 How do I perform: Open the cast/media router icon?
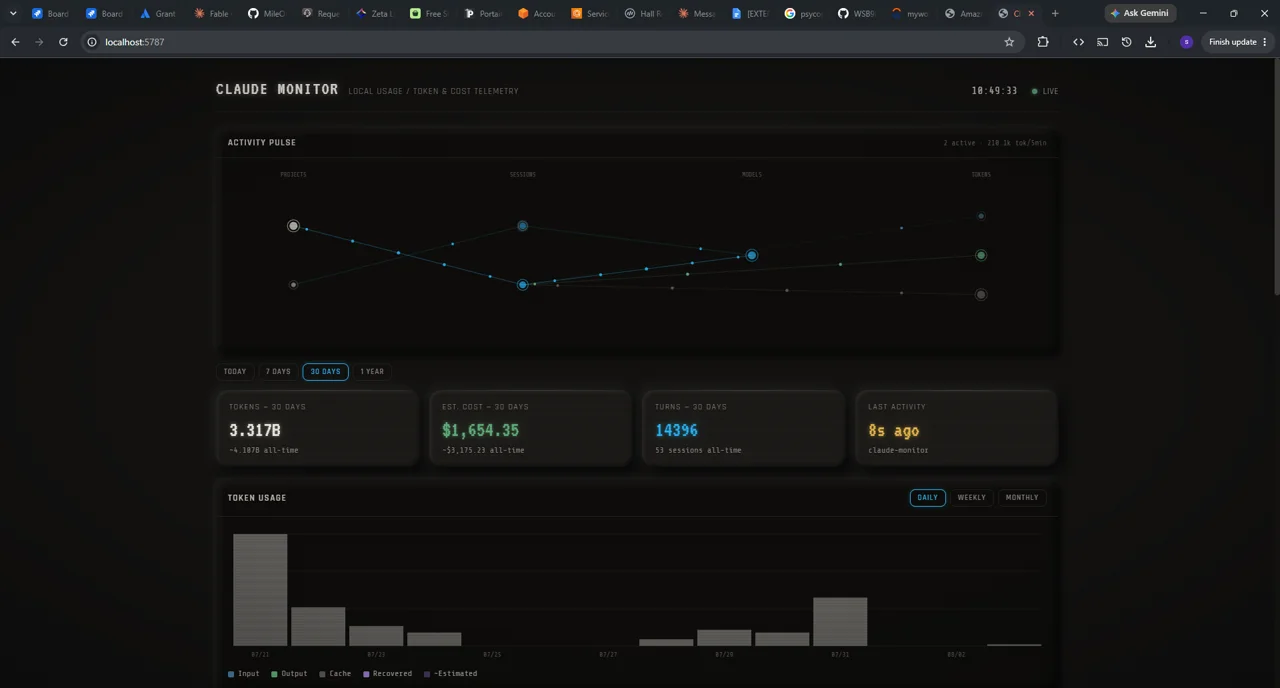(1102, 42)
